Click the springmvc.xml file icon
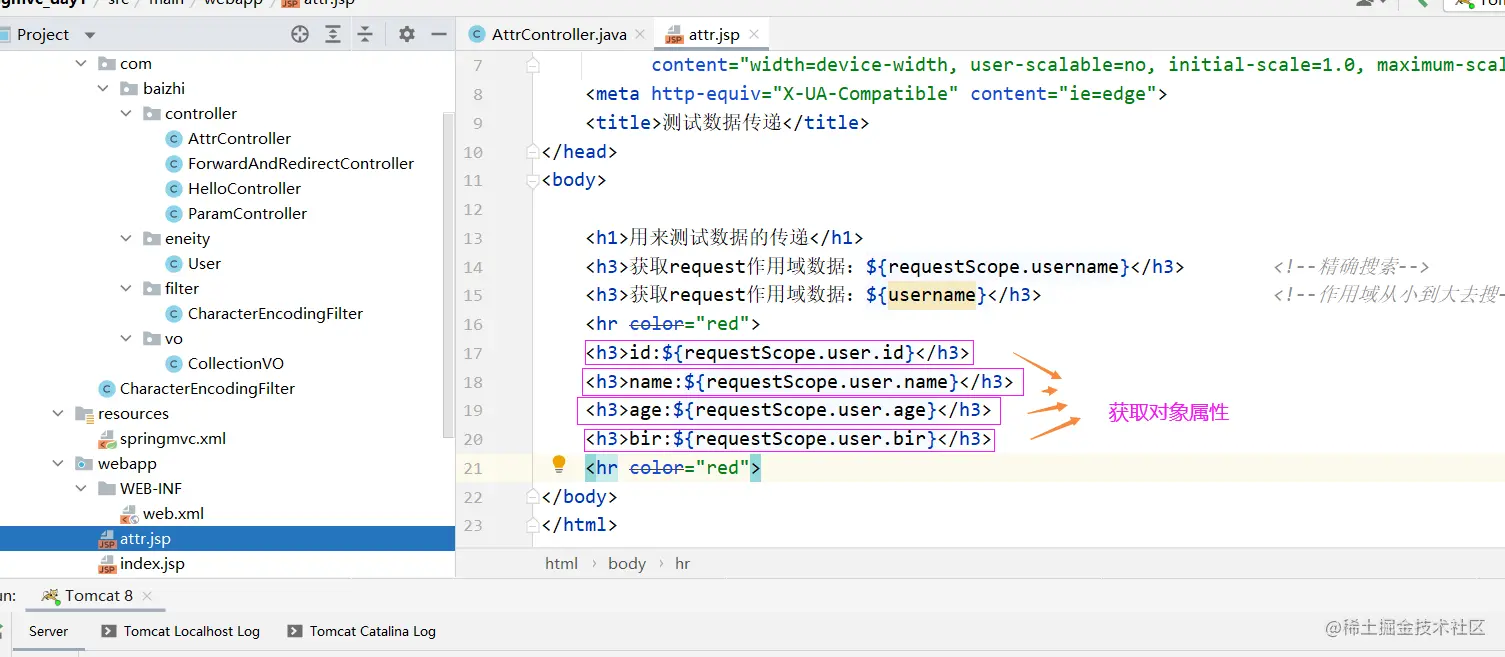1505x657 pixels. point(107,438)
